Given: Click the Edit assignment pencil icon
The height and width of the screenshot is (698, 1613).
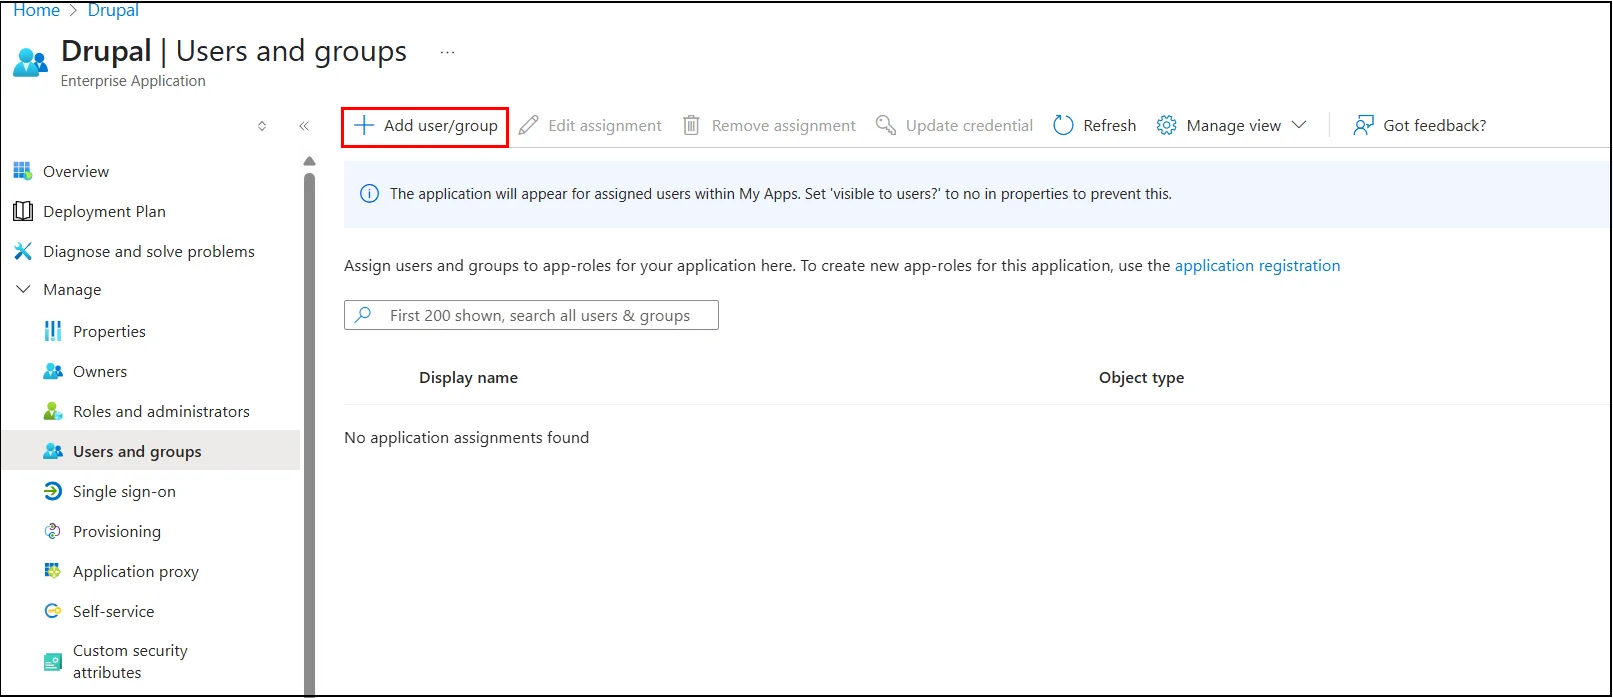Looking at the screenshot, I should [529, 125].
